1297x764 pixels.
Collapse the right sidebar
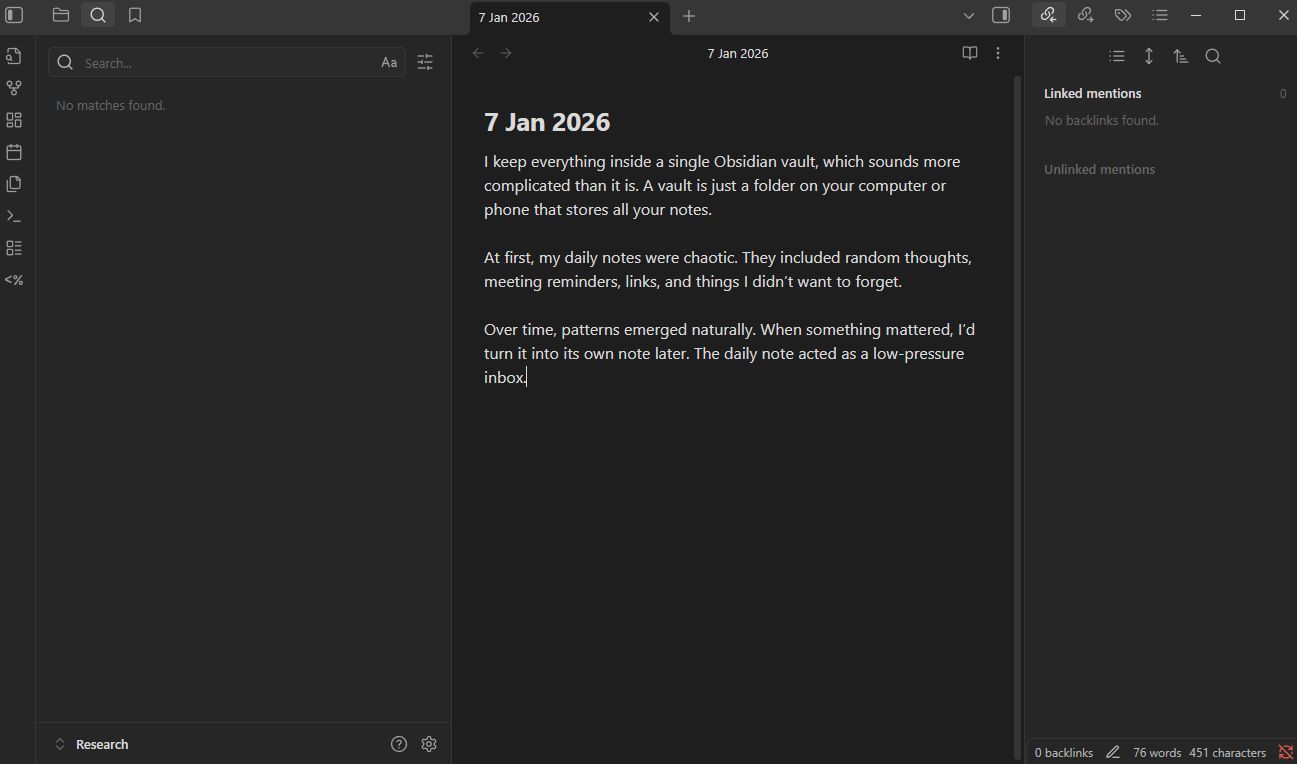pyautogui.click(x=1001, y=15)
